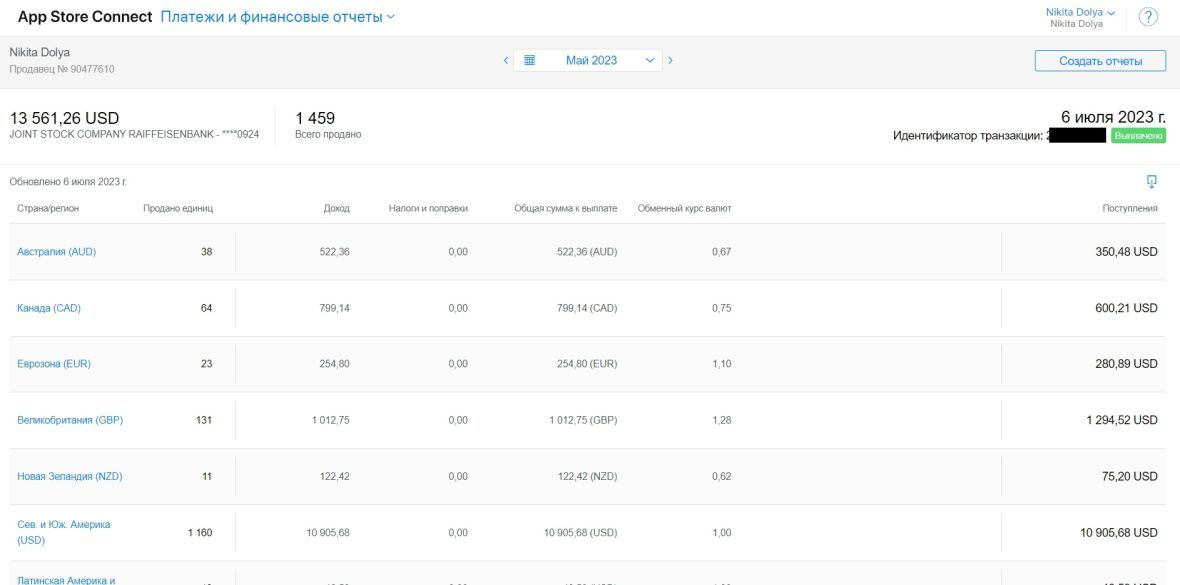
Task: Select the 75,20 USD proceeds value
Action: click(x=1130, y=476)
